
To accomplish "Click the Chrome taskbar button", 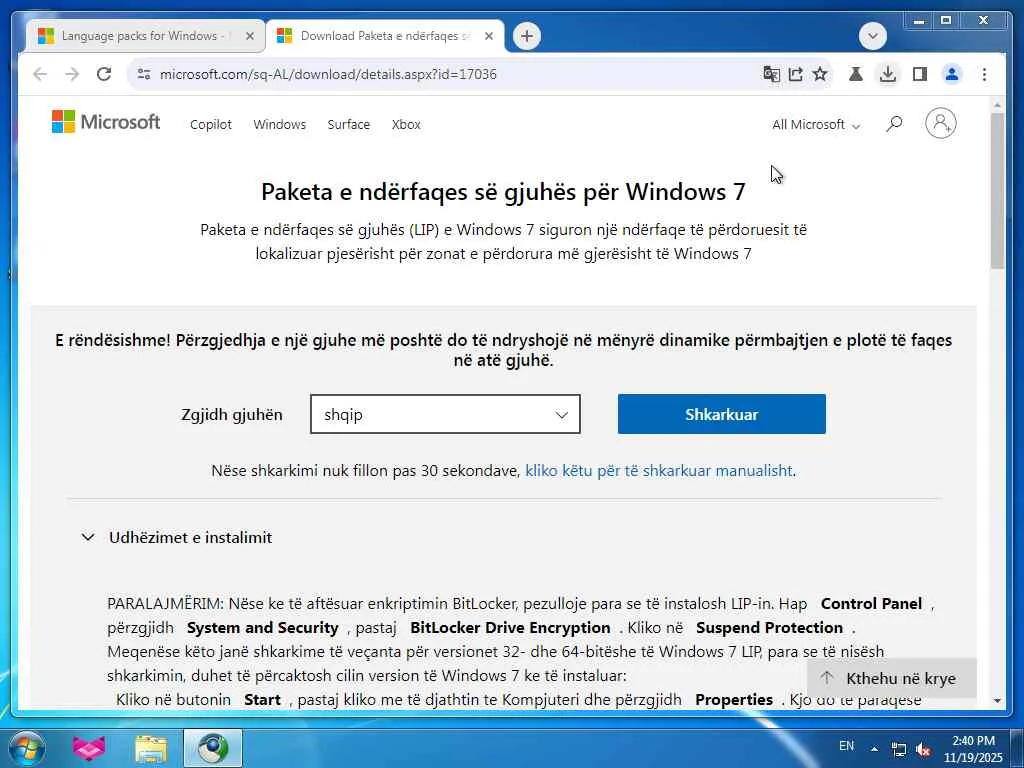I will coord(213,748).
